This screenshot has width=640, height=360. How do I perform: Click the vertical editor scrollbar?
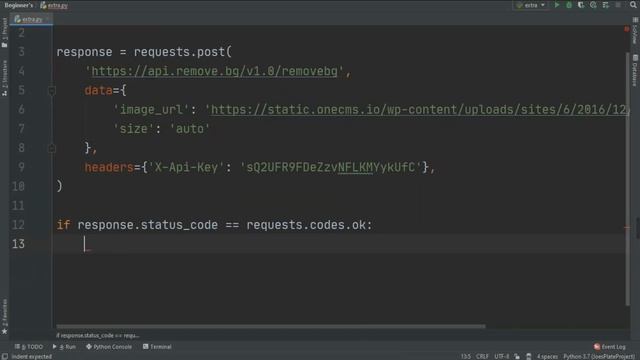click(x=627, y=179)
